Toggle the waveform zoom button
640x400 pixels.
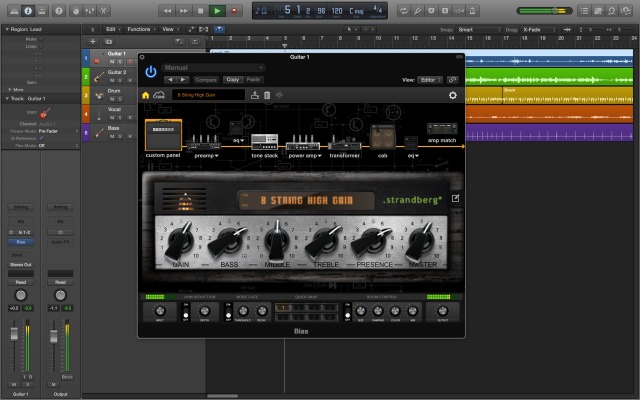click(567, 29)
